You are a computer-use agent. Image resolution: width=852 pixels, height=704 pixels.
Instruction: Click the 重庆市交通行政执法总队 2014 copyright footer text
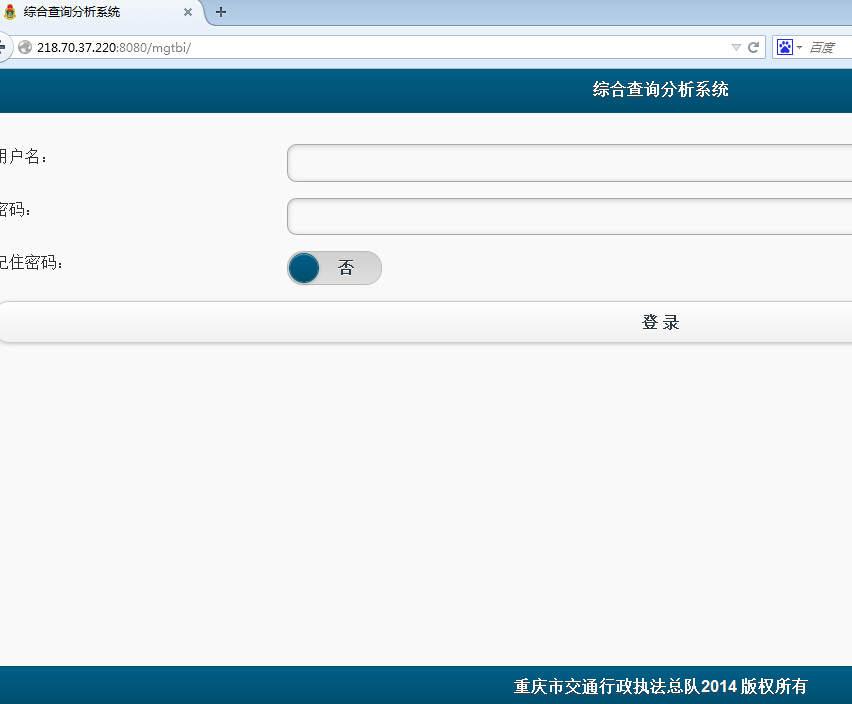tap(660, 686)
